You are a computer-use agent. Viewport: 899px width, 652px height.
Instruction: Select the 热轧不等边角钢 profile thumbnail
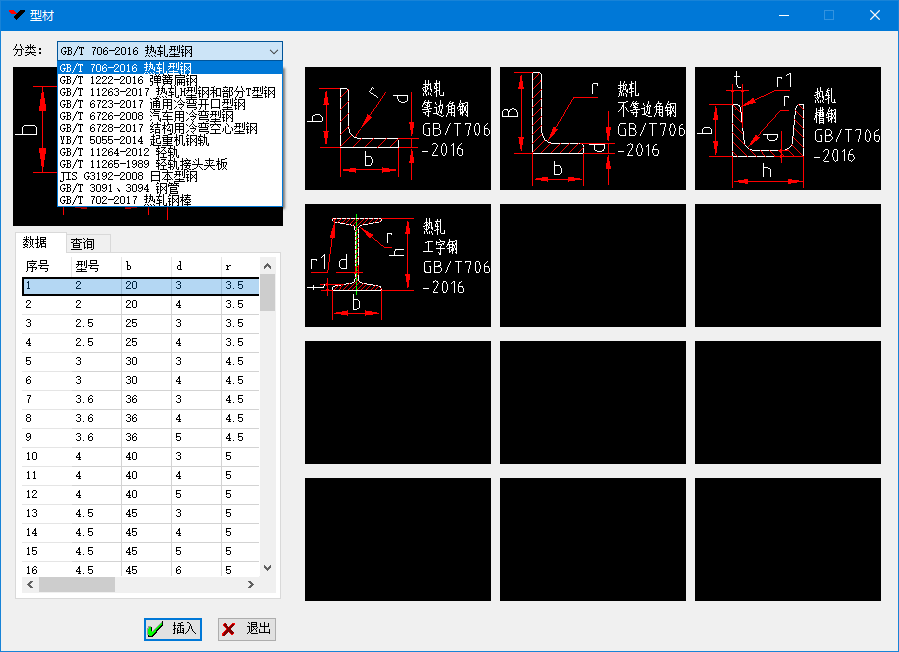[x=592, y=128]
